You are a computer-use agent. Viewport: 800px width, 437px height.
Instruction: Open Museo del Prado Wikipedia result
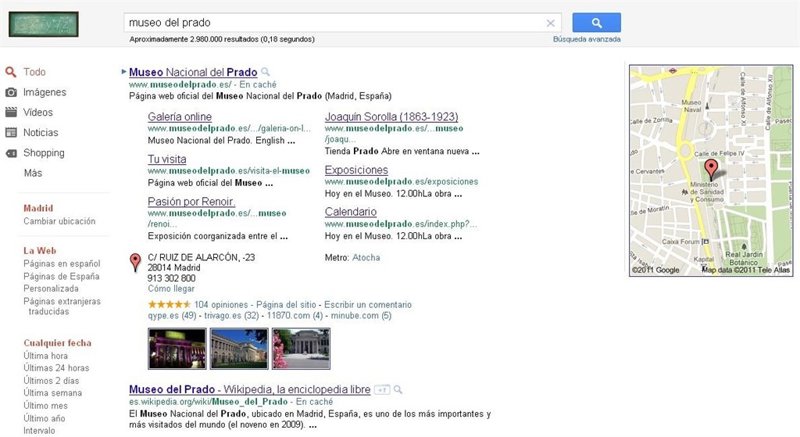coord(249,390)
